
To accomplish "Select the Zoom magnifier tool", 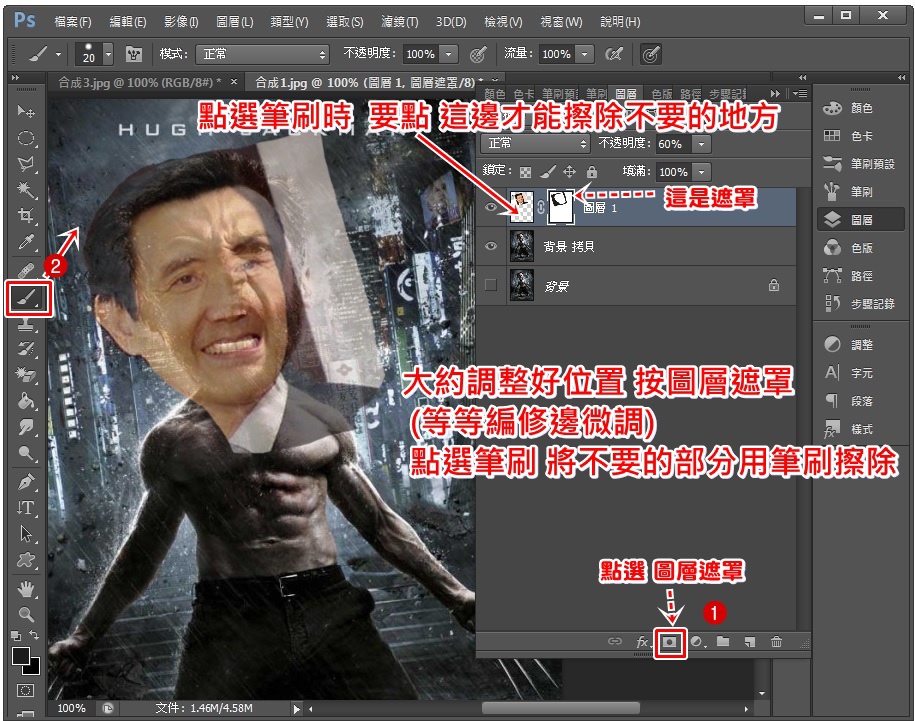I will [26, 614].
